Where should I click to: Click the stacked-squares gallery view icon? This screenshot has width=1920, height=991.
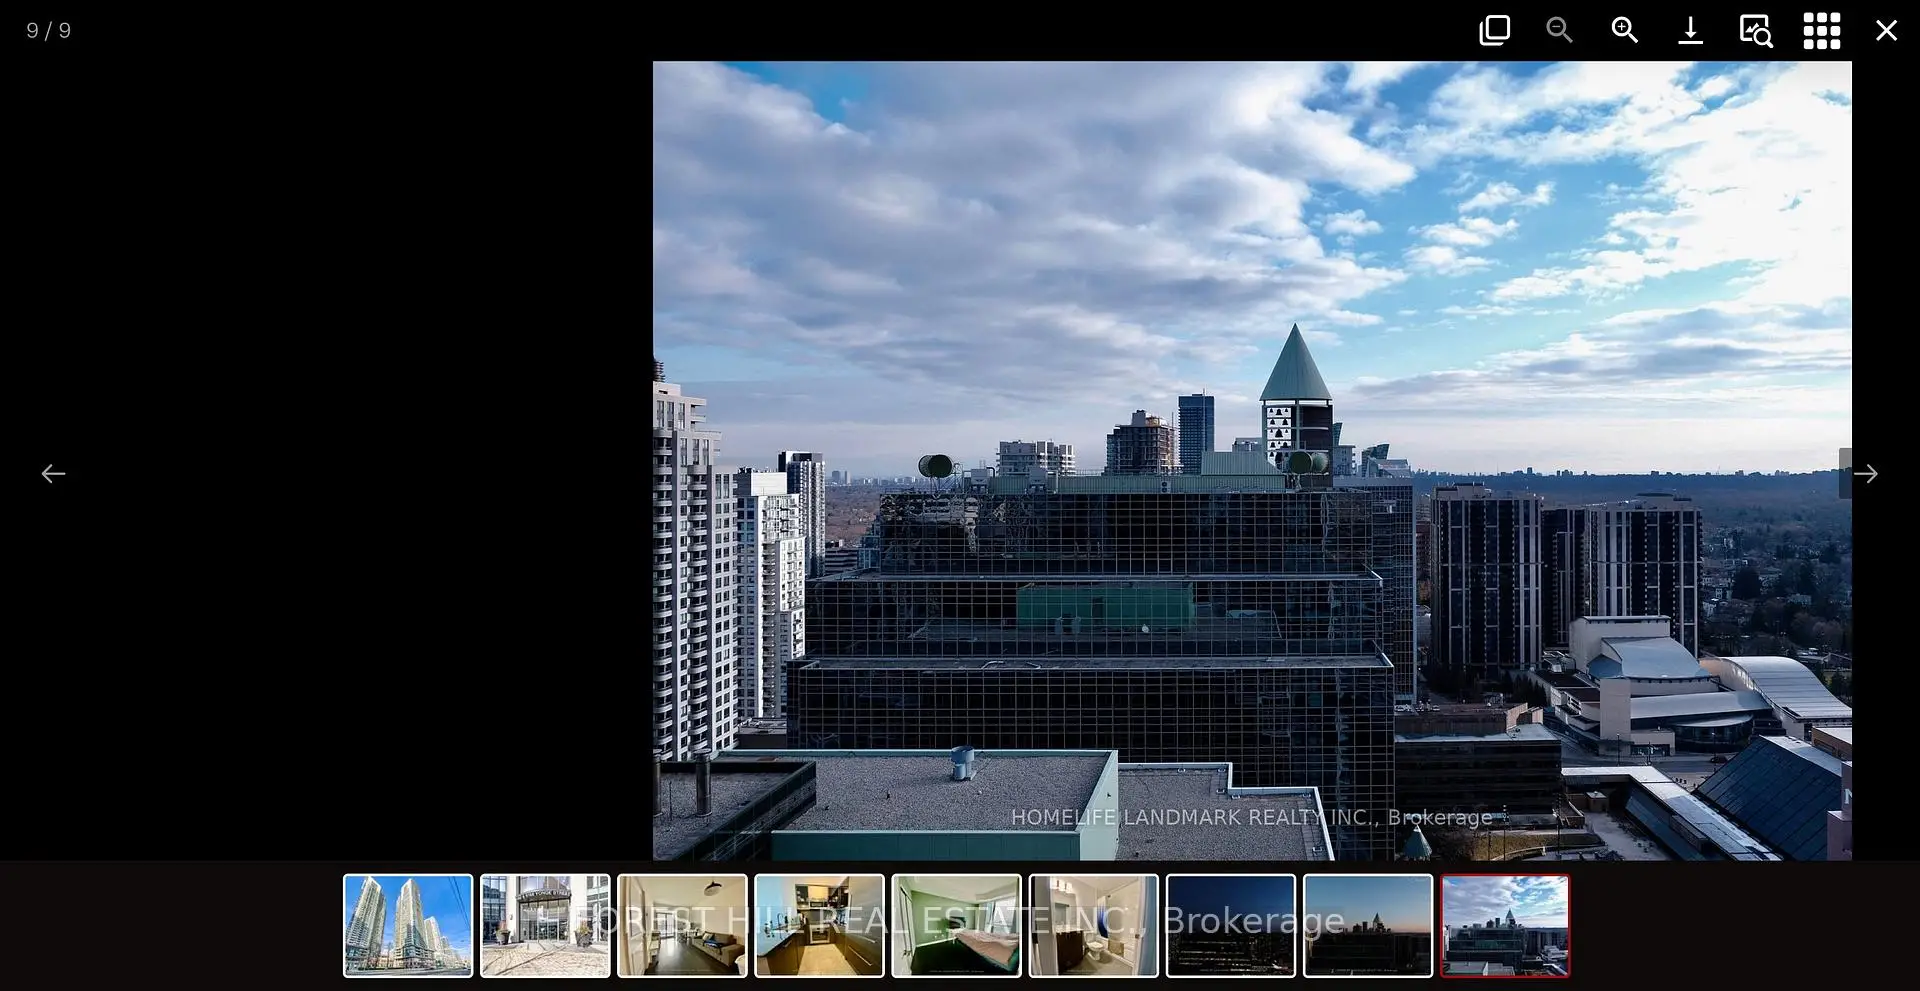tap(1494, 30)
